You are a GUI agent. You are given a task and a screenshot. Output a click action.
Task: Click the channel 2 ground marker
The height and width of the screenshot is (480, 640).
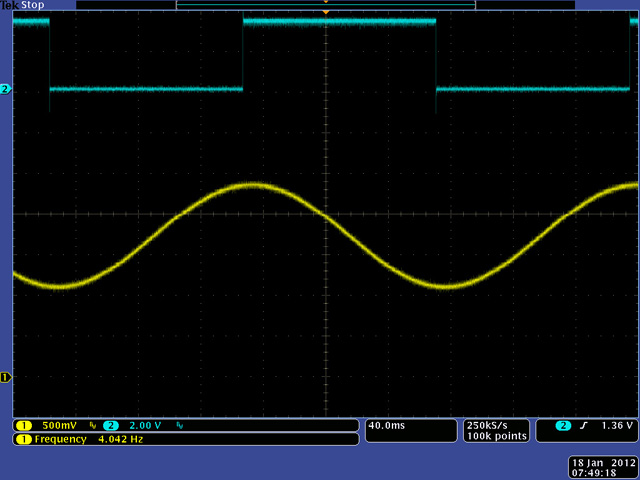(6, 90)
